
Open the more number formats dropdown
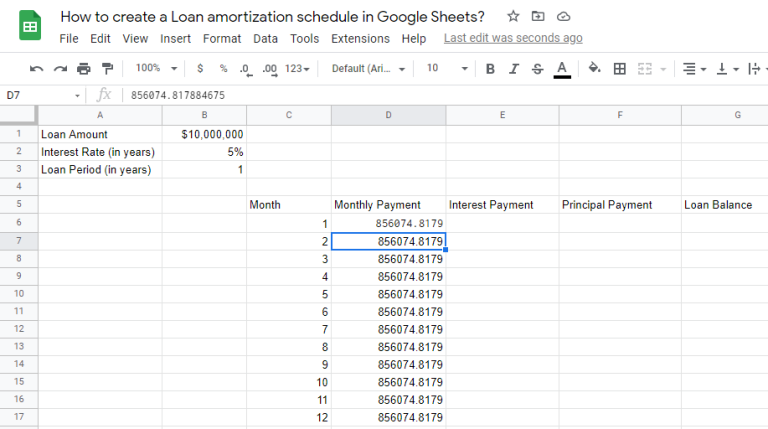click(297, 69)
